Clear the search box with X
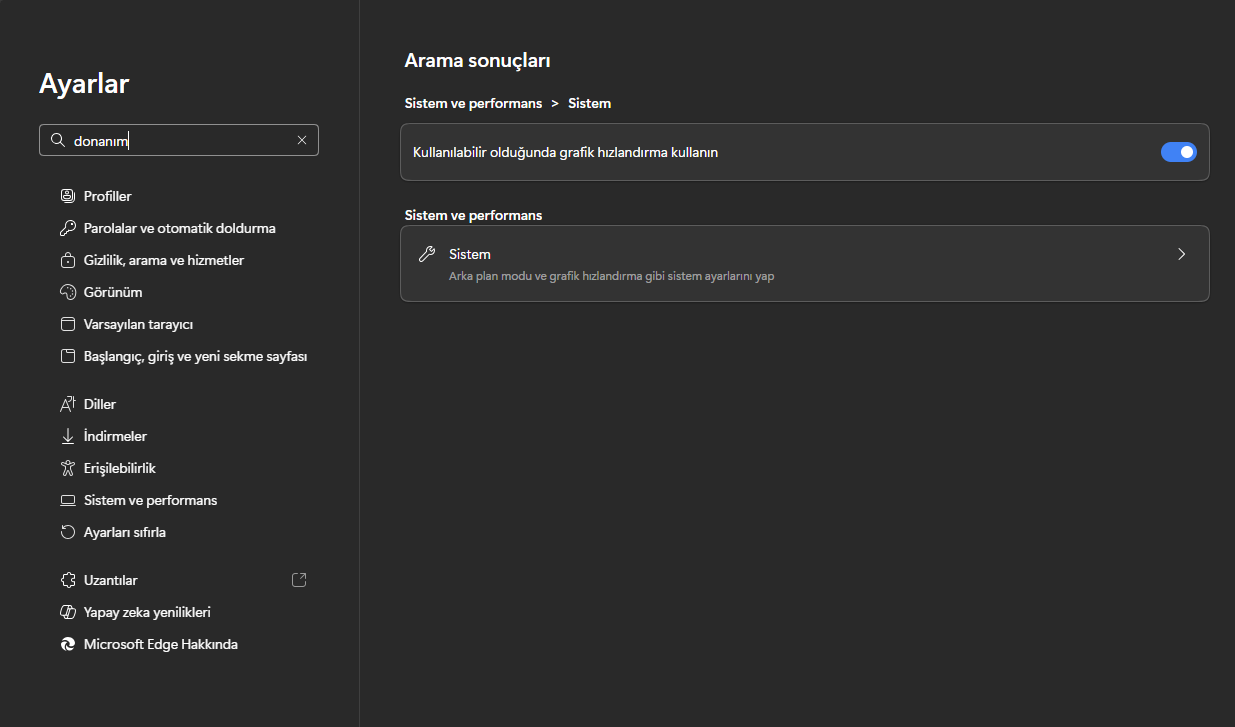This screenshot has height=727, width=1235. [x=302, y=140]
